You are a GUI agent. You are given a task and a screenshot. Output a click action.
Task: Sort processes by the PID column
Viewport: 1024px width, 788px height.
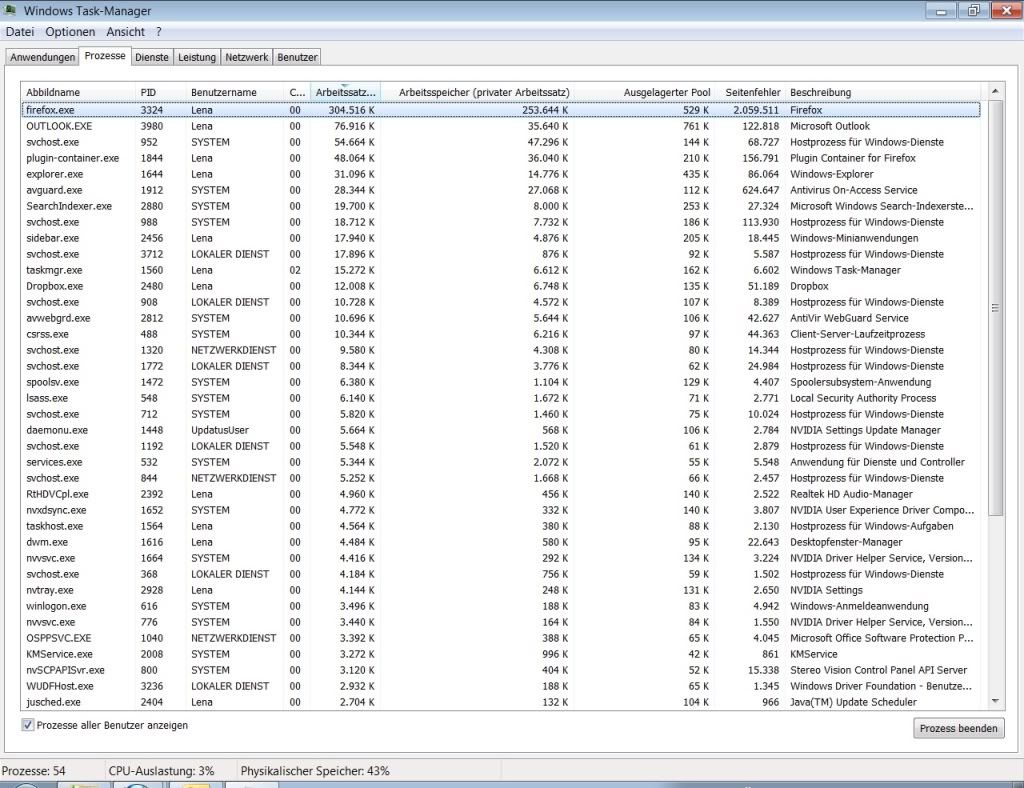tap(160, 93)
